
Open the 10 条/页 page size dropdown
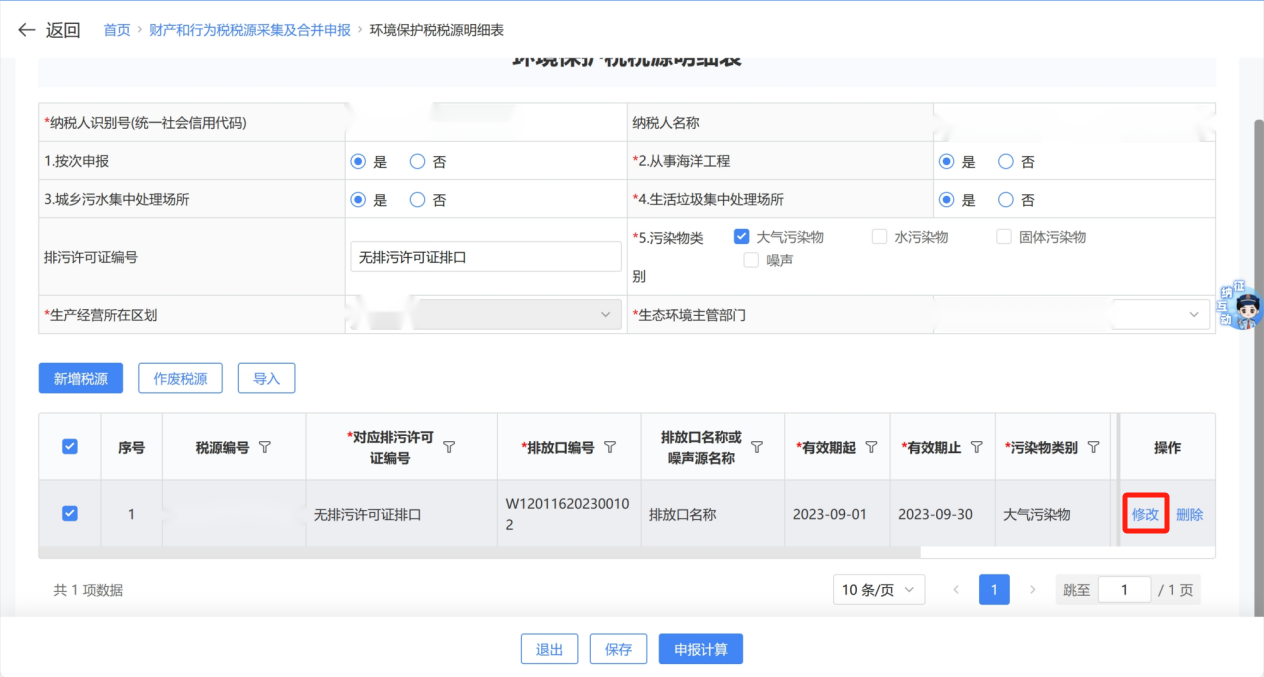[x=878, y=590]
